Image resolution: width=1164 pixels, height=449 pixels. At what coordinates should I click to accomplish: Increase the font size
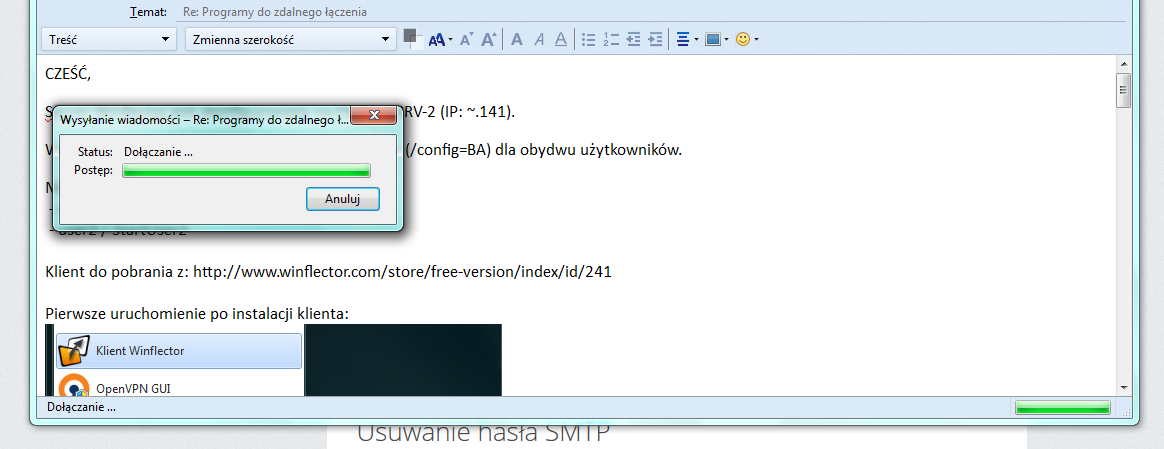(488, 39)
